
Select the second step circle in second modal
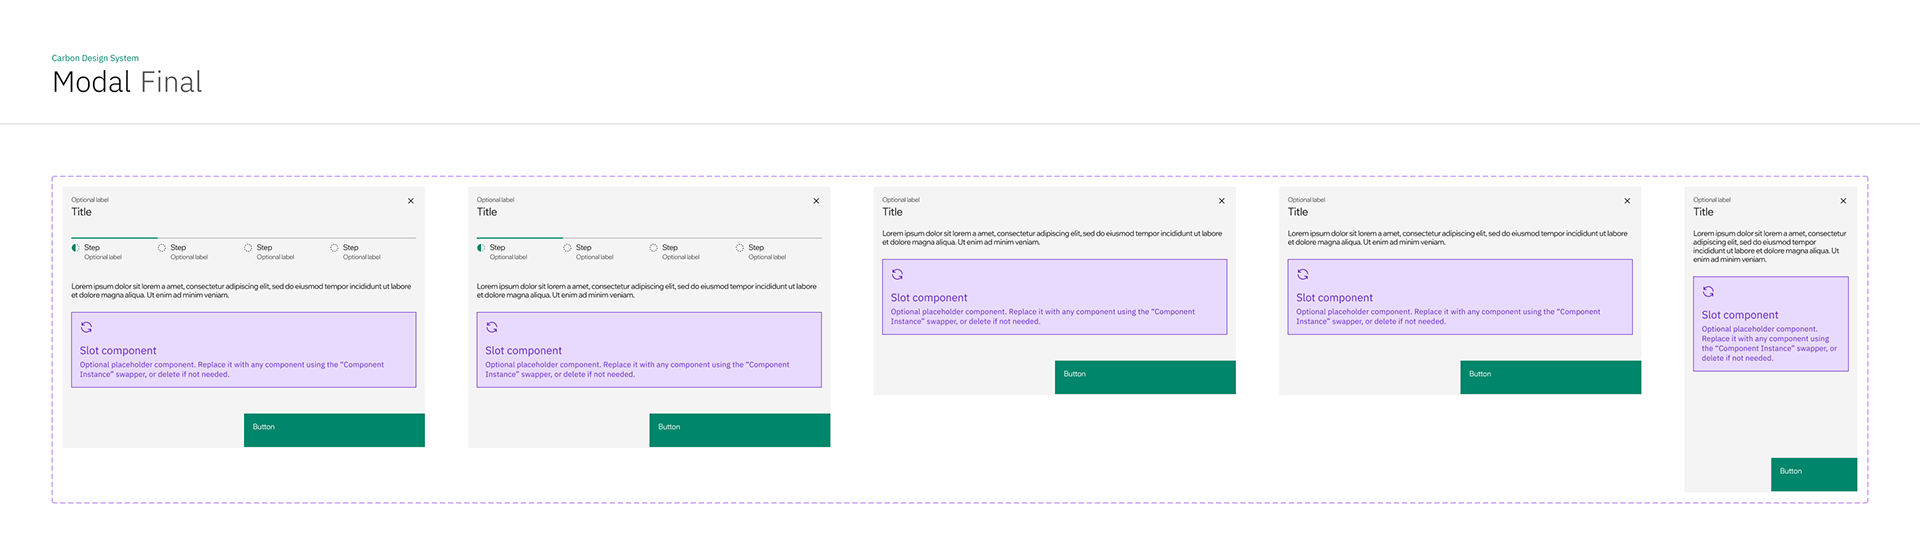567,247
